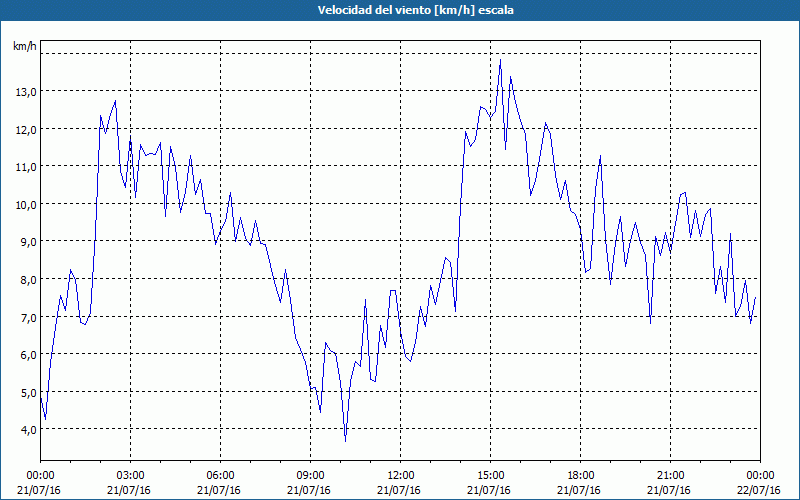Screen dimensions: 800x500
Task: Click the '6,0' y-axis value
Action: (29, 355)
